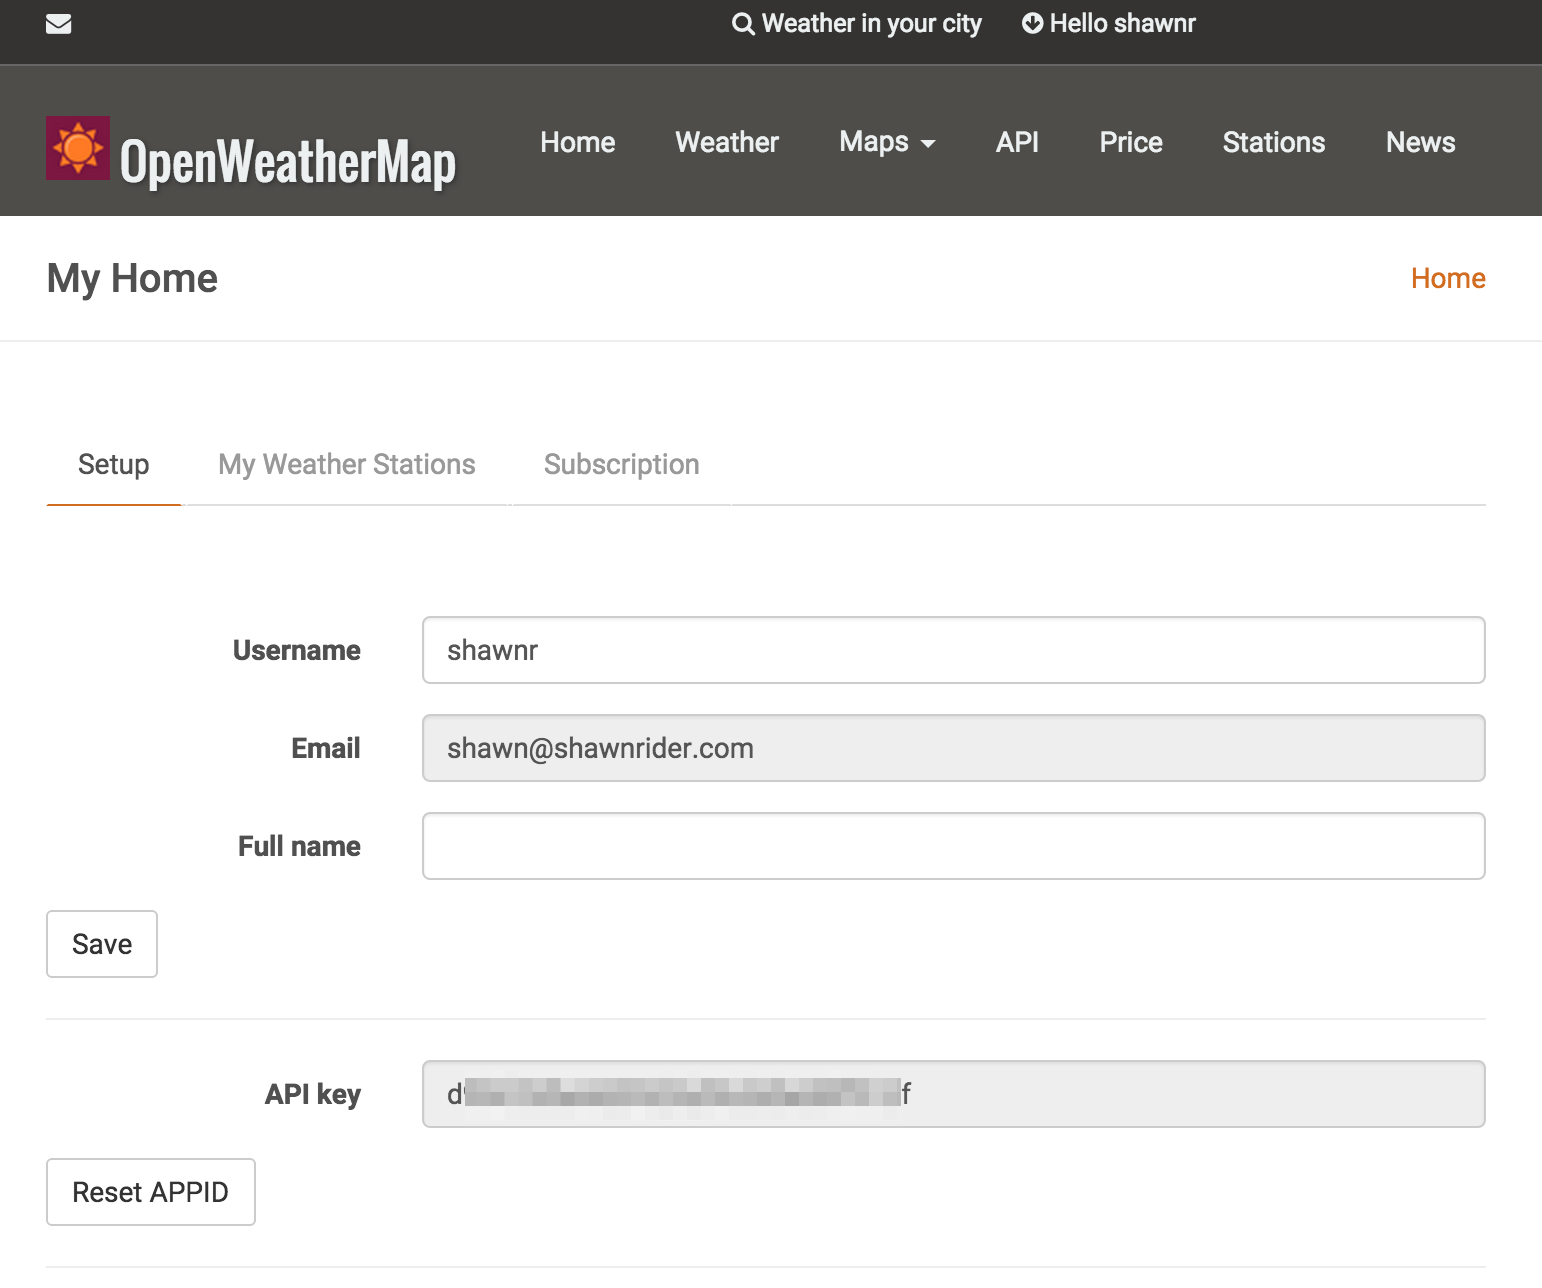Select the Subscription tab
Image resolution: width=1542 pixels, height=1288 pixels.
pos(621,464)
